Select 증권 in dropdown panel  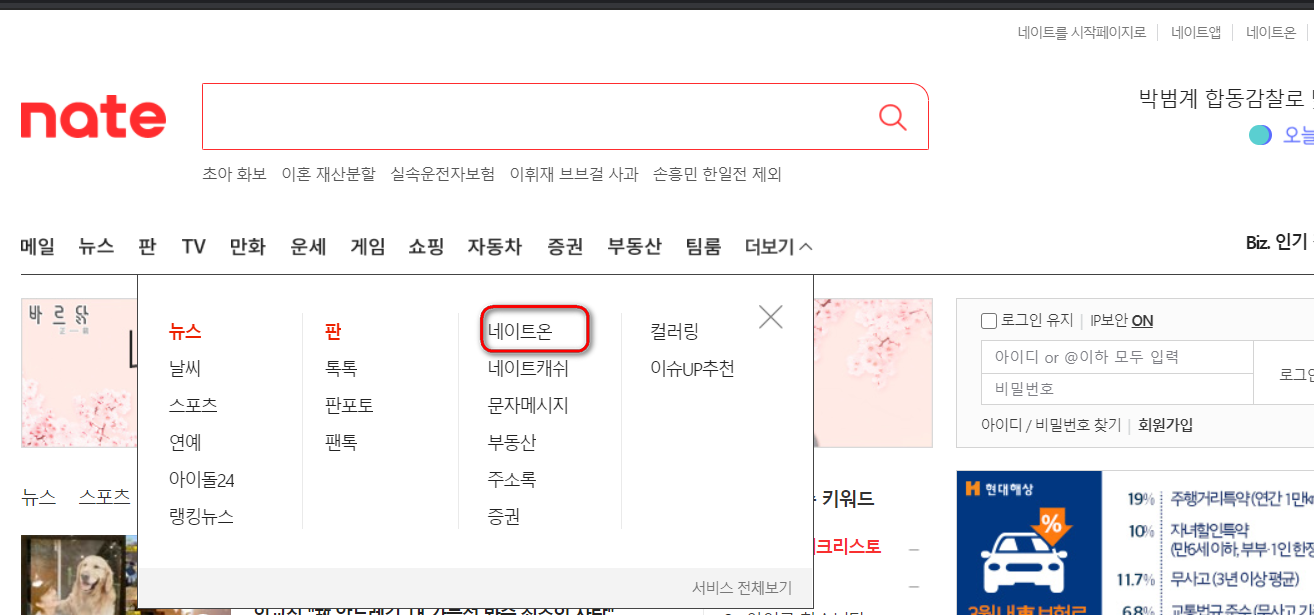pyautogui.click(x=504, y=517)
